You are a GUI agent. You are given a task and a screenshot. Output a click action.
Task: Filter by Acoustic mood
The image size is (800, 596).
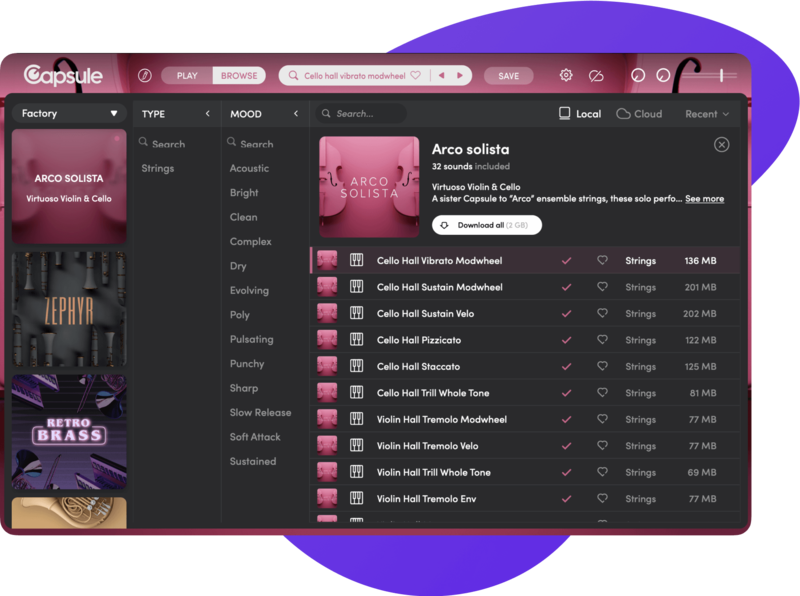point(249,168)
